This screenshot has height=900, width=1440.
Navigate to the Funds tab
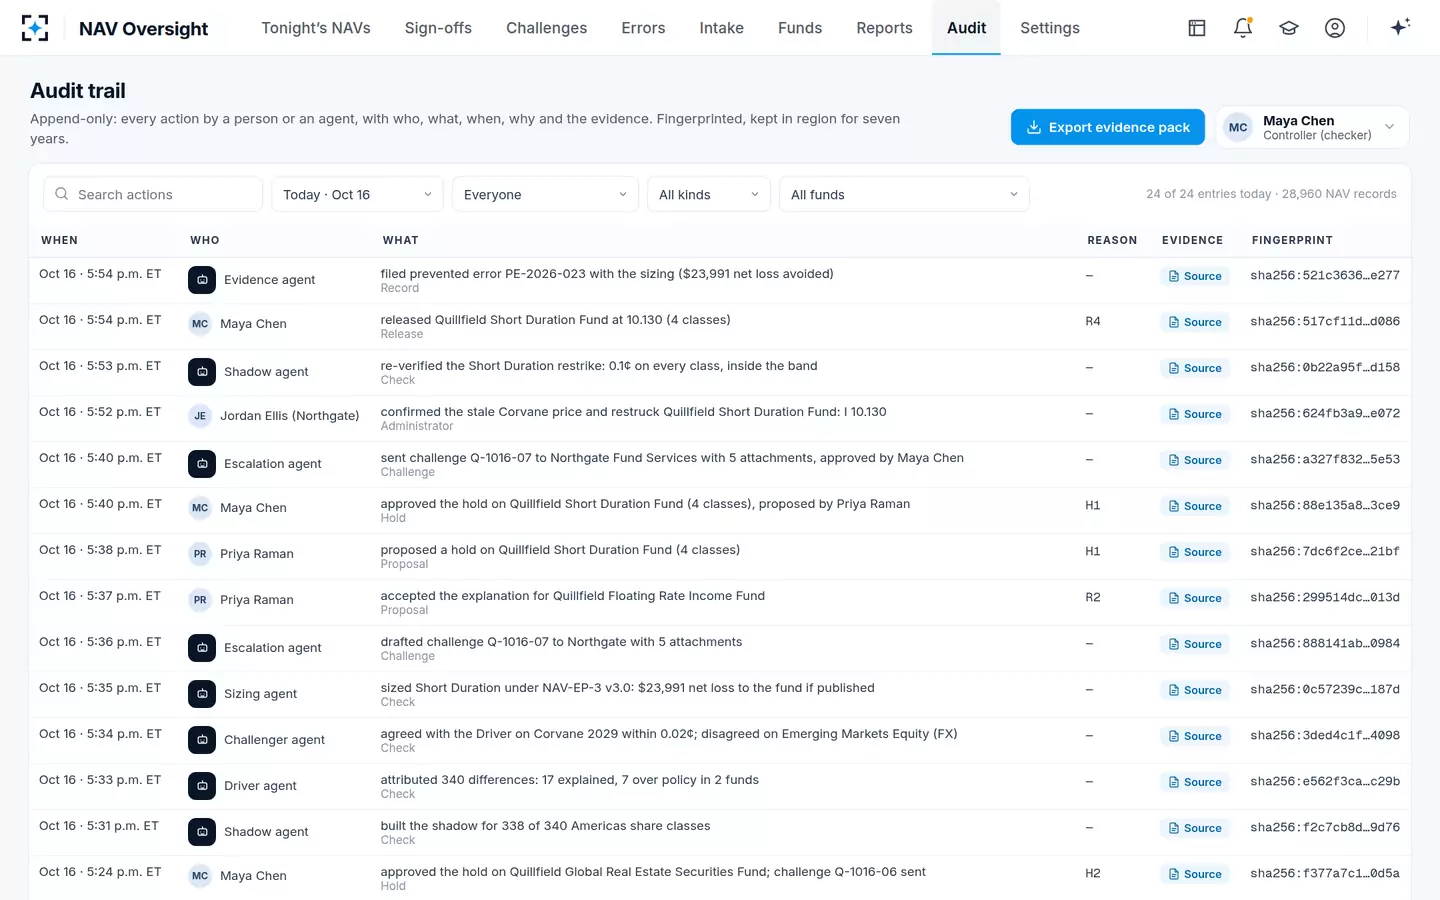pyautogui.click(x=800, y=28)
